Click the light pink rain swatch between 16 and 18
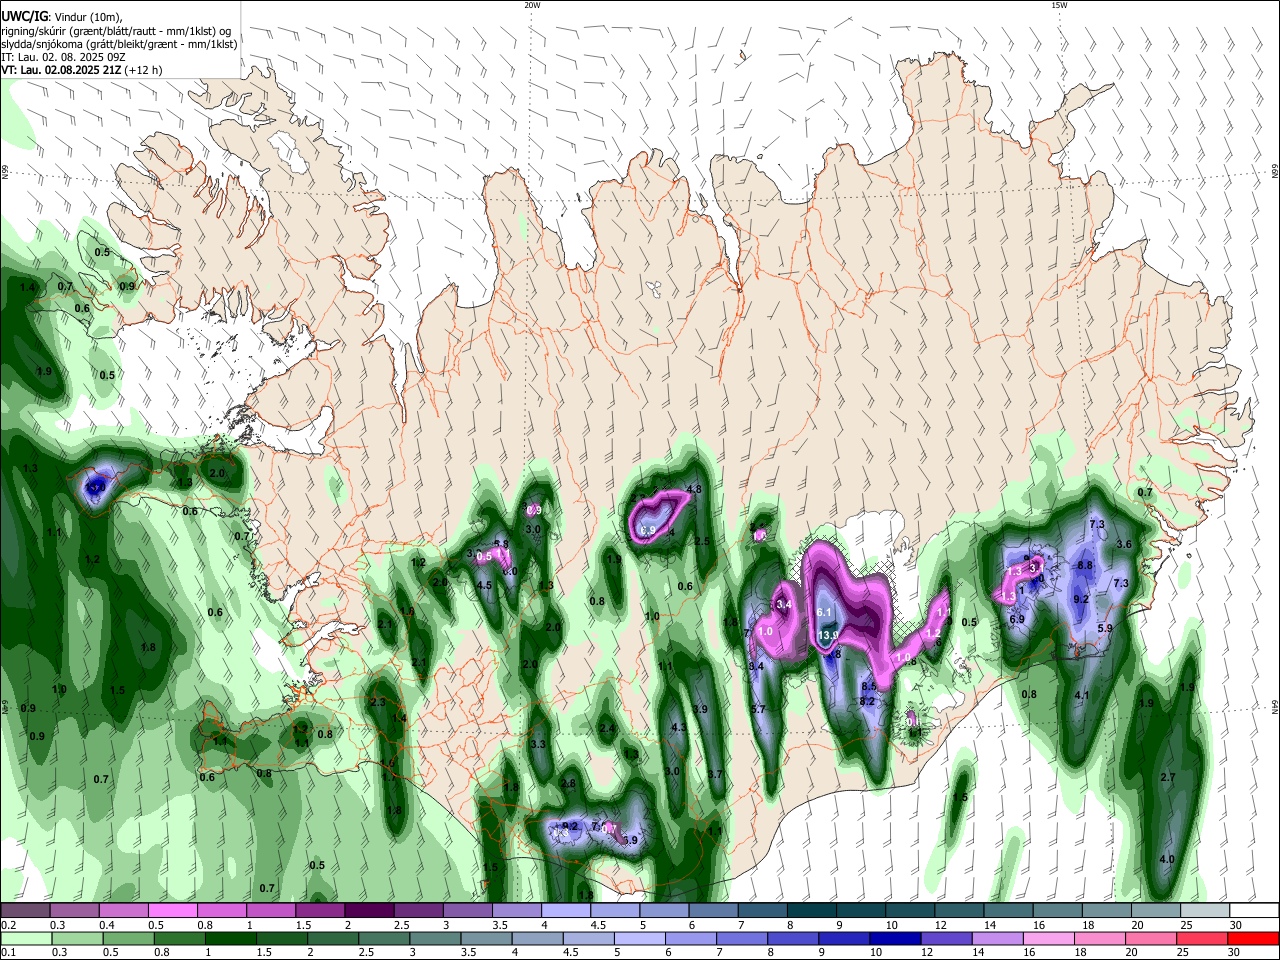The image size is (1280, 960). tap(1050, 939)
